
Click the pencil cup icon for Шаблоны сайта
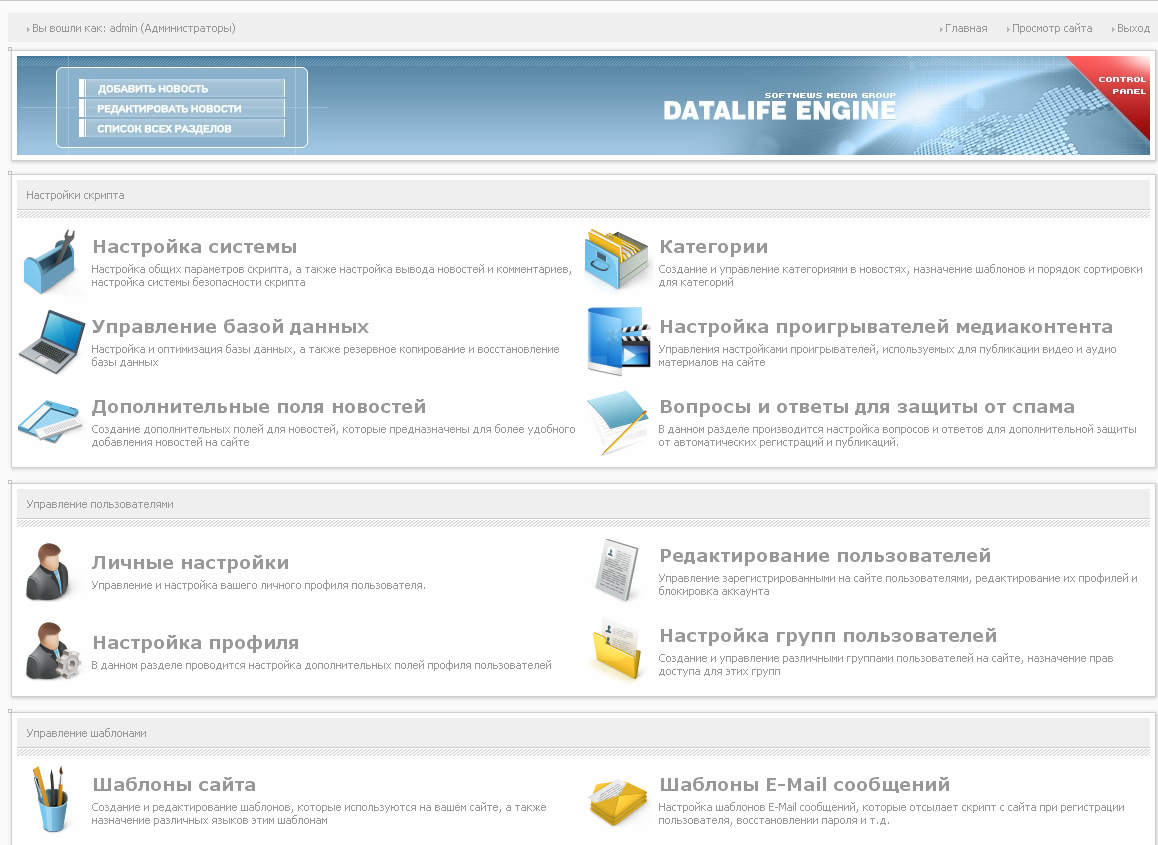click(48, 799)
